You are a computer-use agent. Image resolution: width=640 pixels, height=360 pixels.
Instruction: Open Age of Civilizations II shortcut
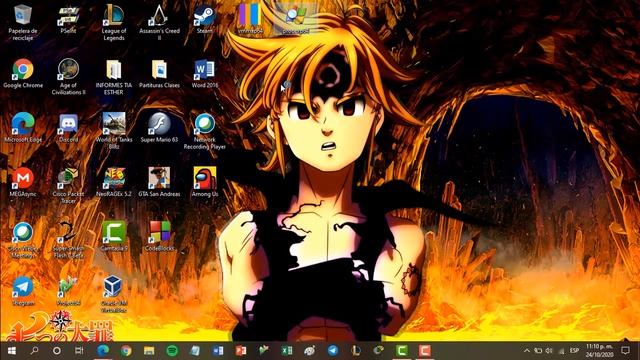pyautogui.click(x=68, y=77)
